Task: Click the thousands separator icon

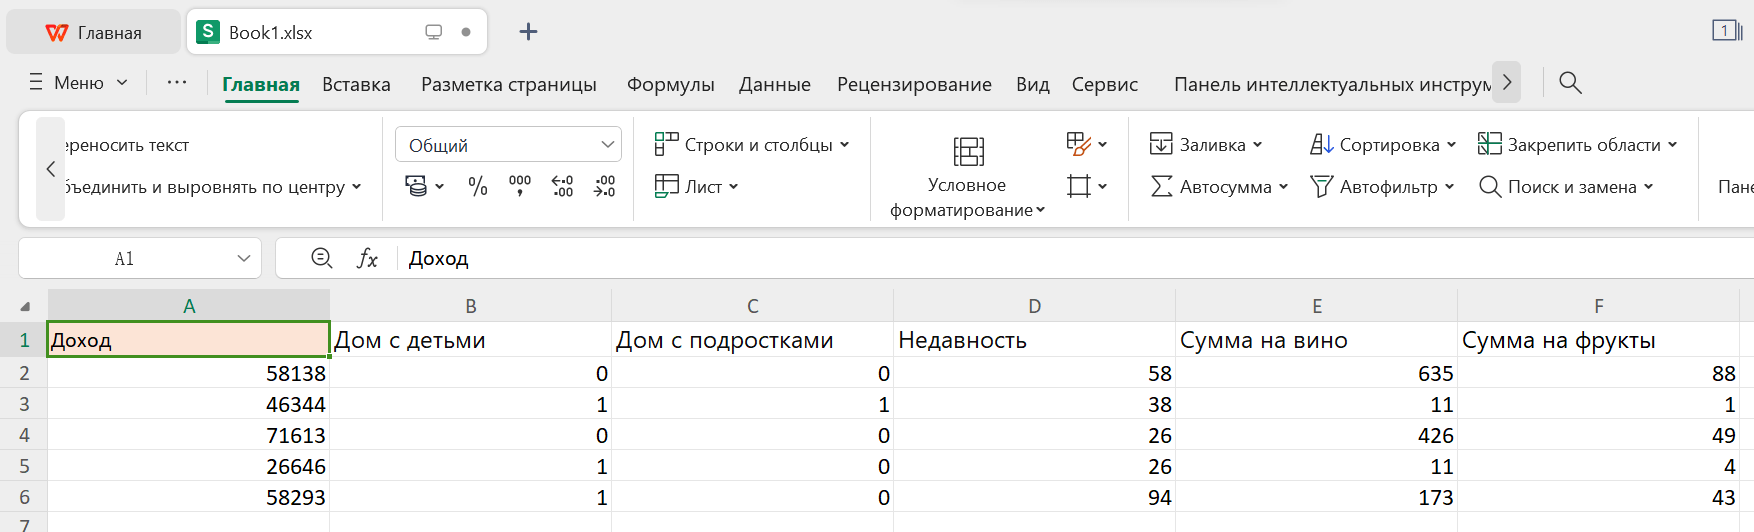Action: coord(520,186)
